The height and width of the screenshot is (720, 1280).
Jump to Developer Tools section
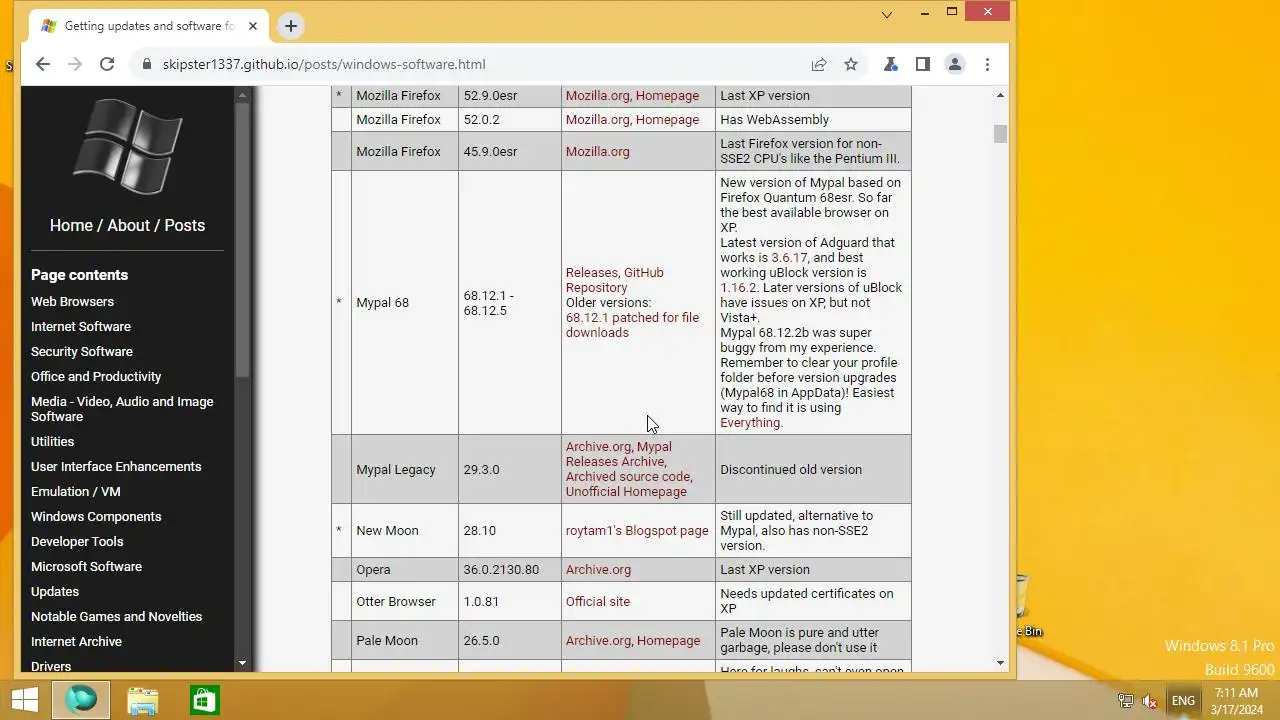click(77, 541)
